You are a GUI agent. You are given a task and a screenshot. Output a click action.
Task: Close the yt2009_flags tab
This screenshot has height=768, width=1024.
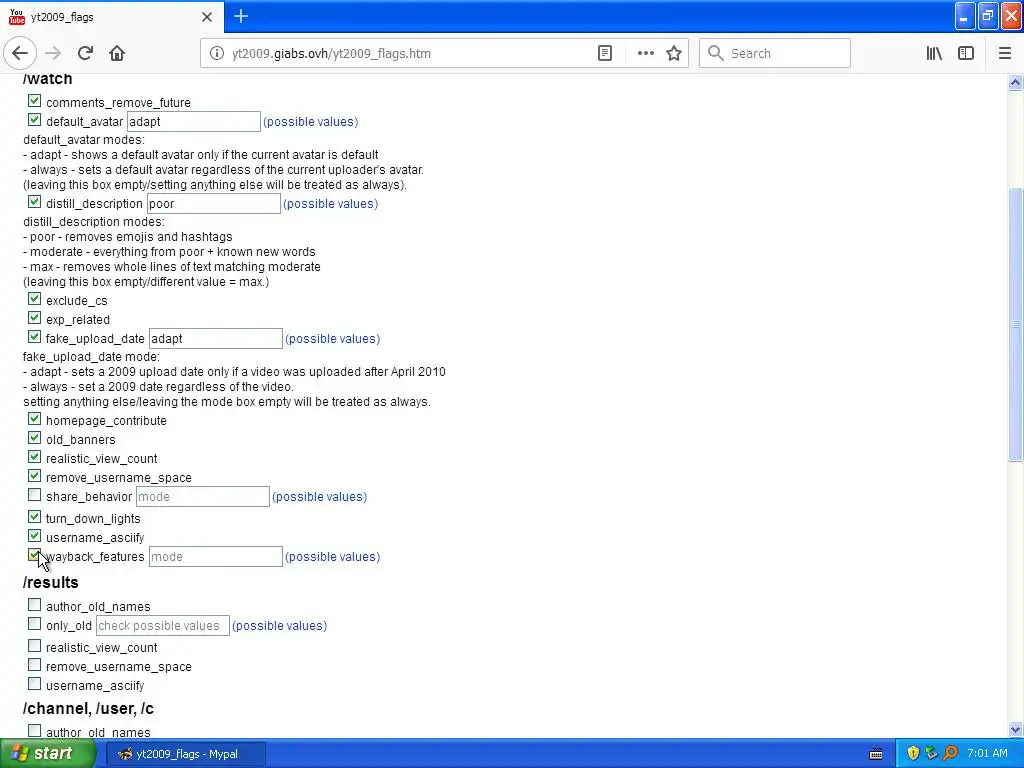tap(207, 17)
